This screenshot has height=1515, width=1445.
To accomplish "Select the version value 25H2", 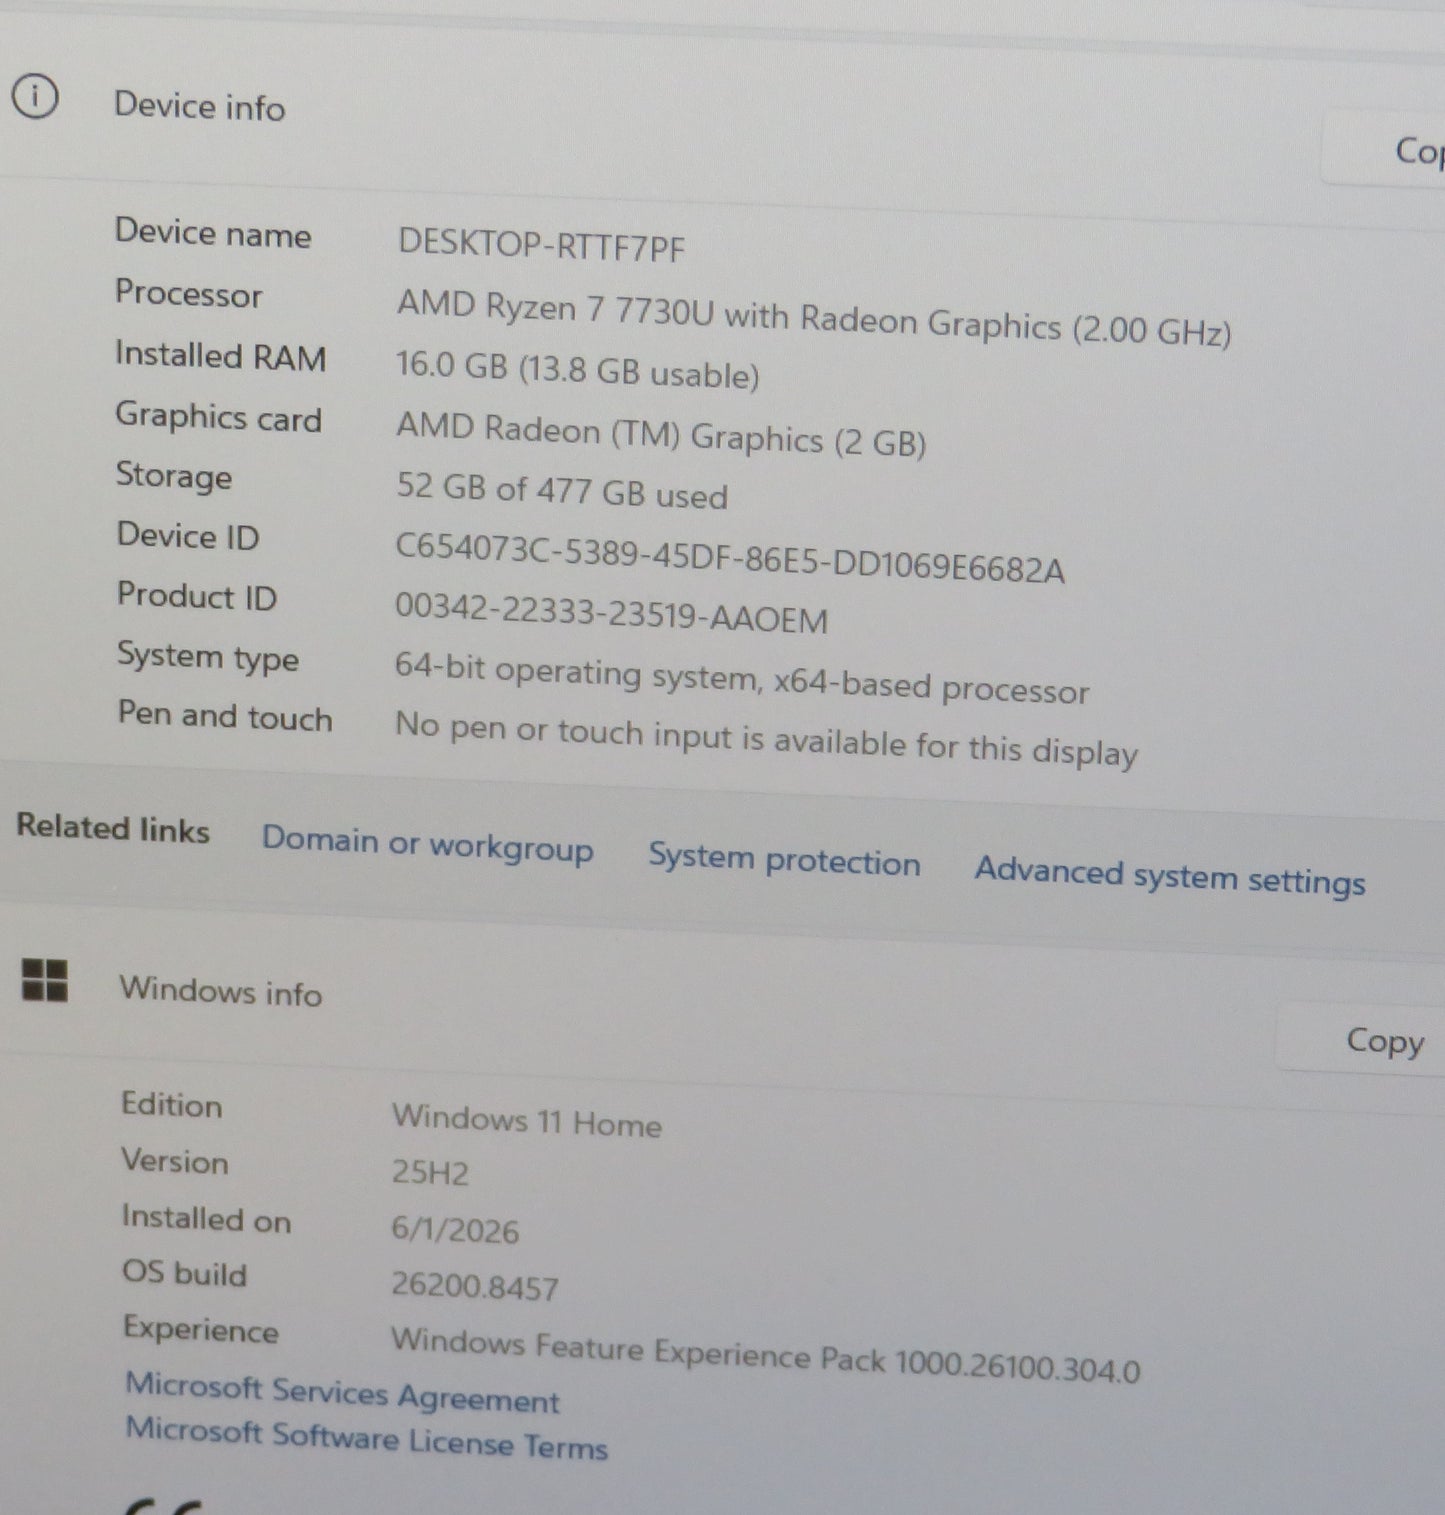I will click(430, 1171).
